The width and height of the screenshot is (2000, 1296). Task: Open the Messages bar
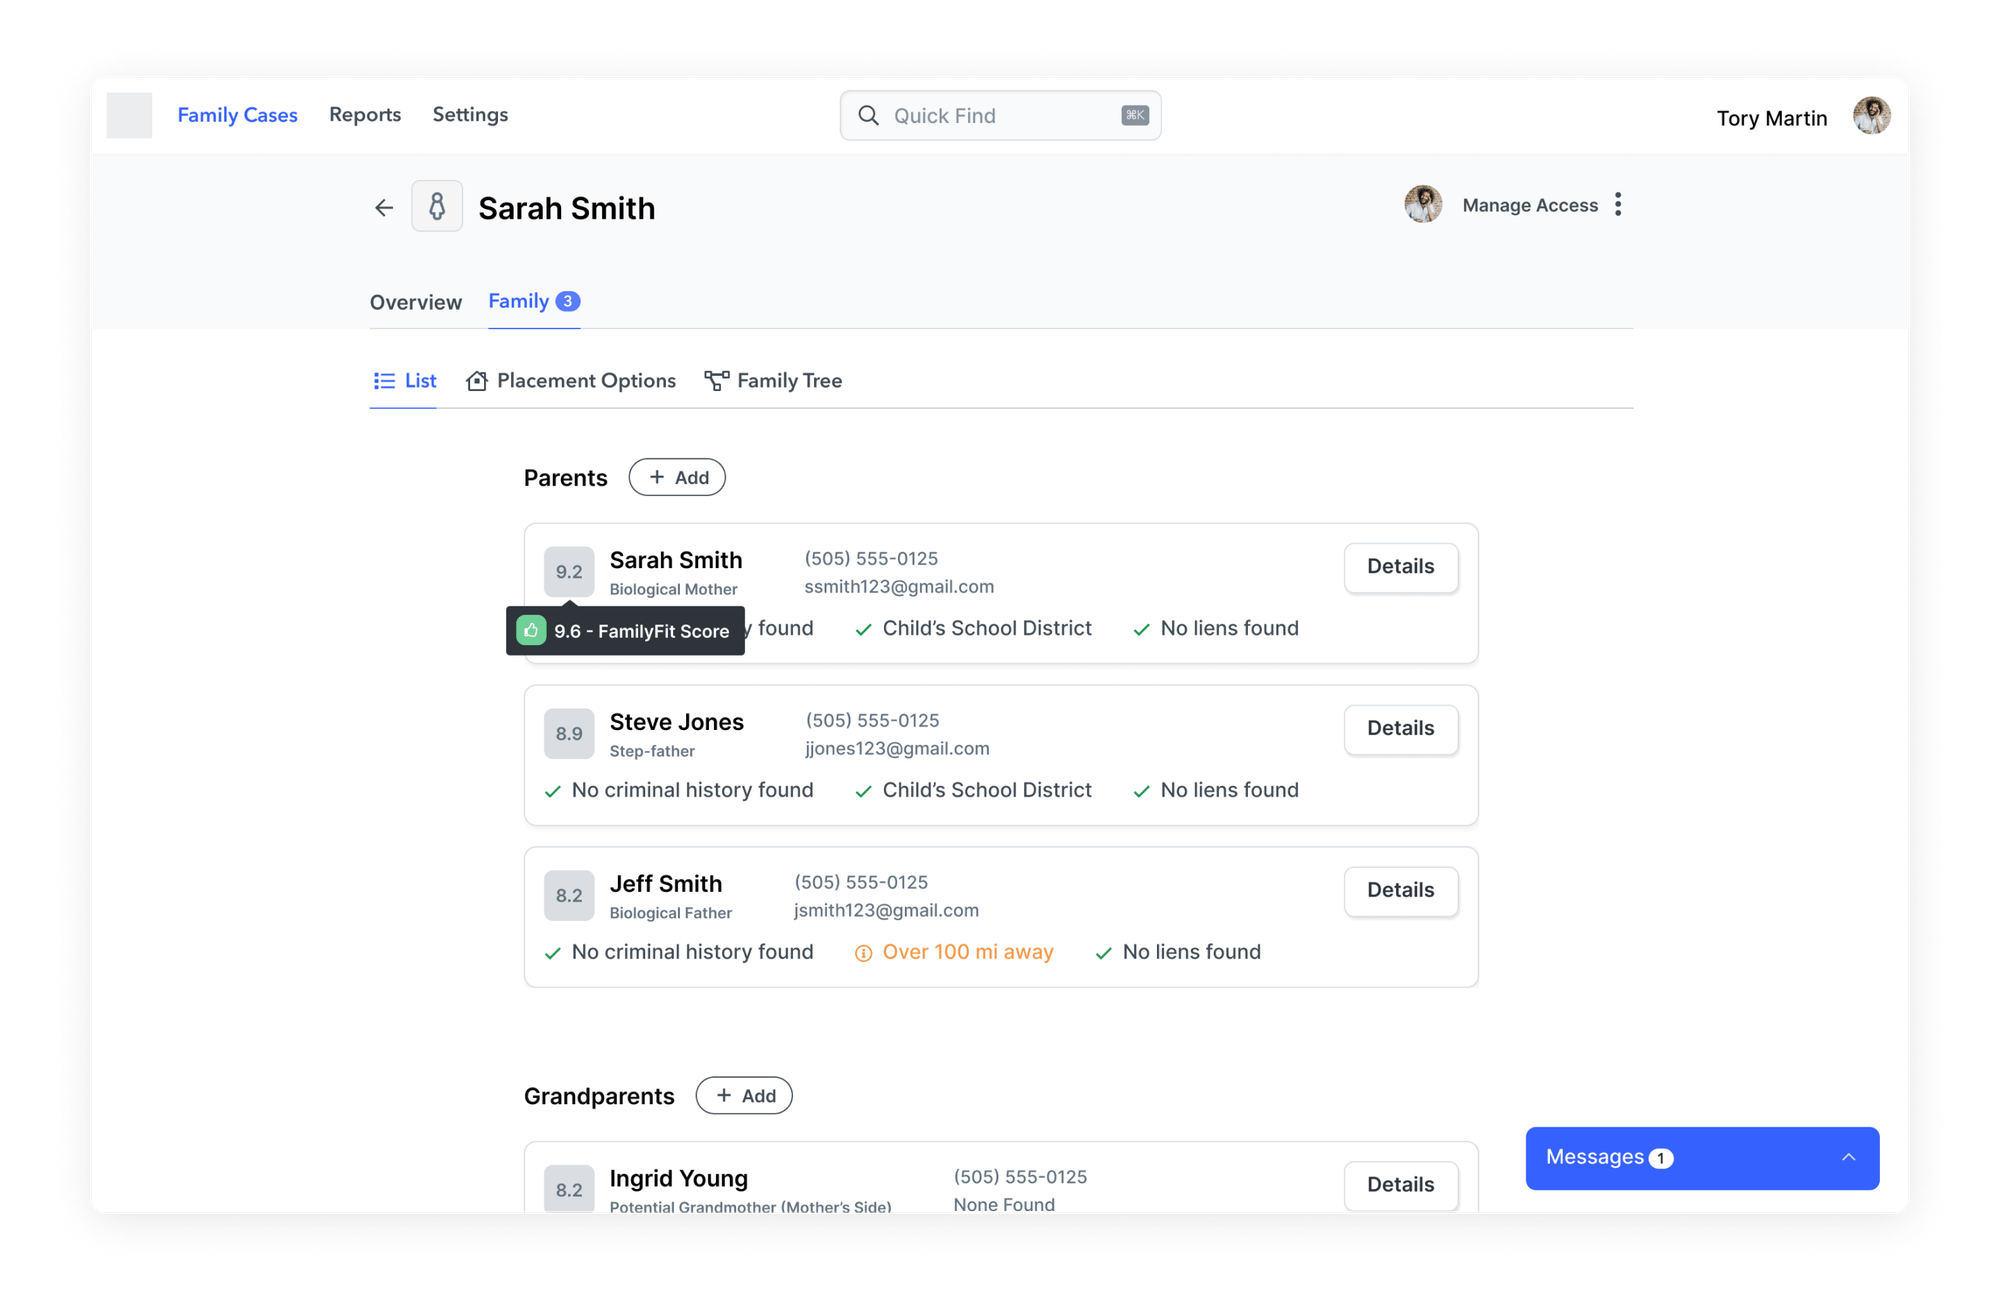pyautogui.click(x=1702, y=1158)
